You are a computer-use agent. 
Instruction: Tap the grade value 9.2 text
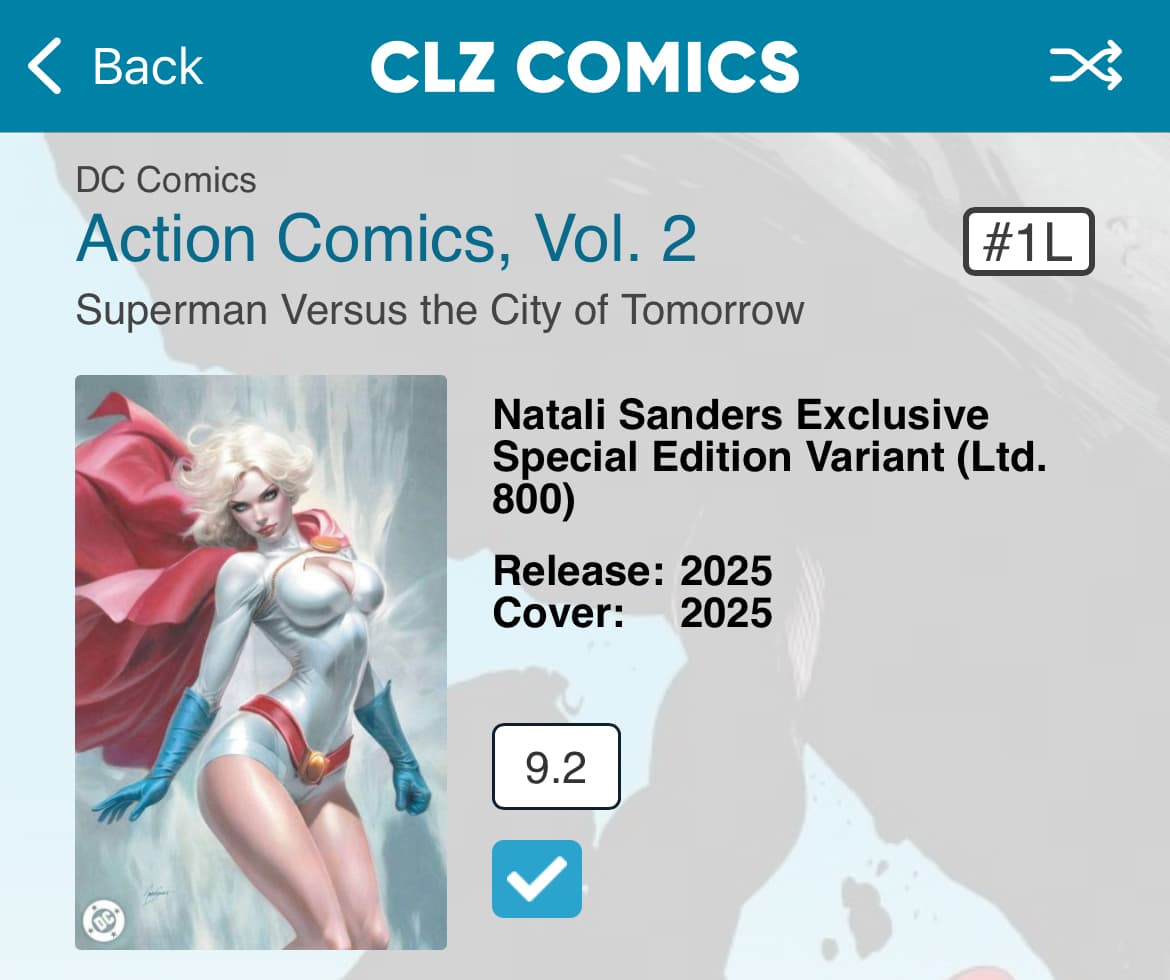click(556, 767)
